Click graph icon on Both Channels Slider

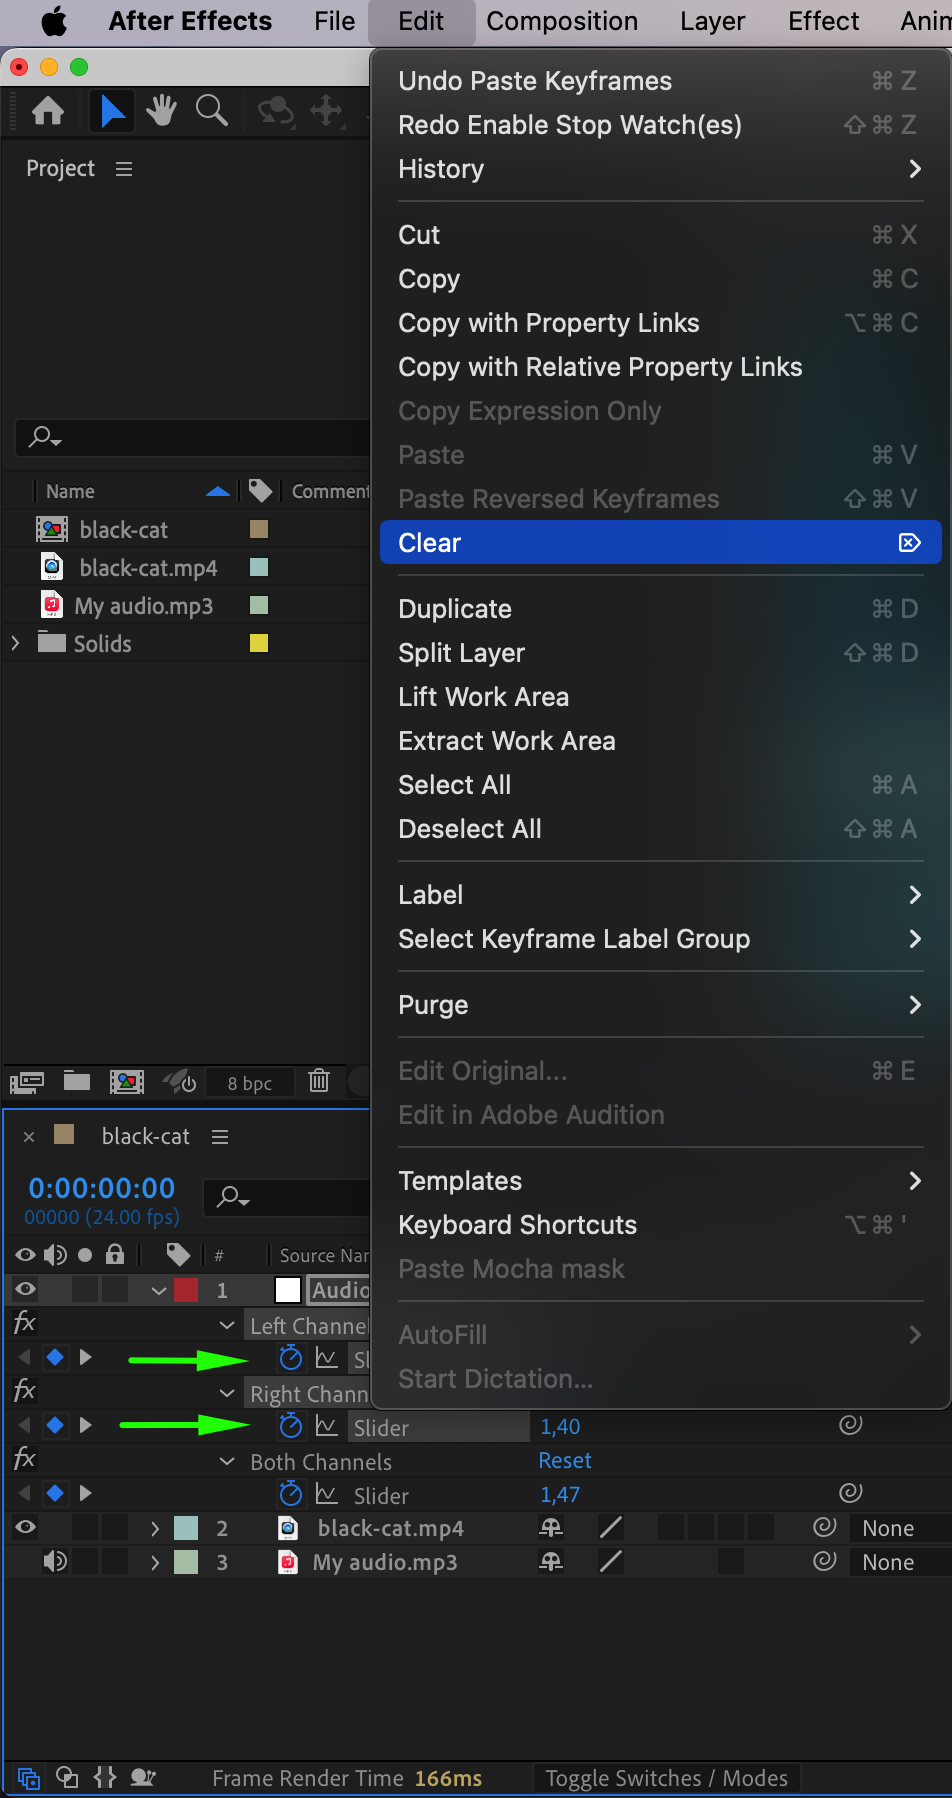click(x=327, y=1494)
